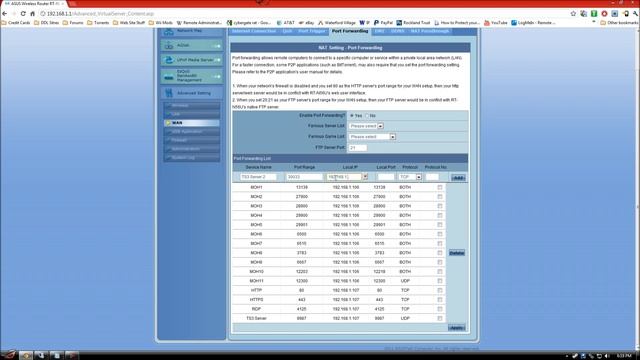Screen dimensions: 640x360
Task: Open EzQoS Bandwidth Management sidebar item
Action: [192, 76]
